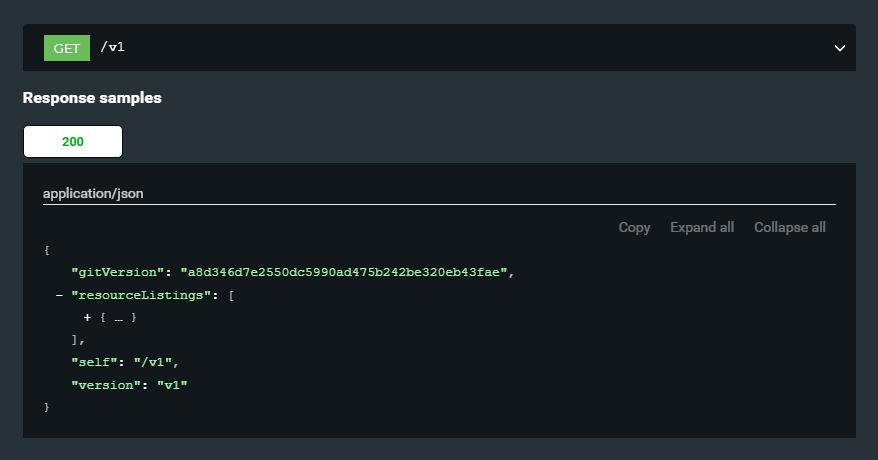Click the ellipsis inside collapsed braces
The width and height of the screenshot is (878, 460).
point(118,318)
